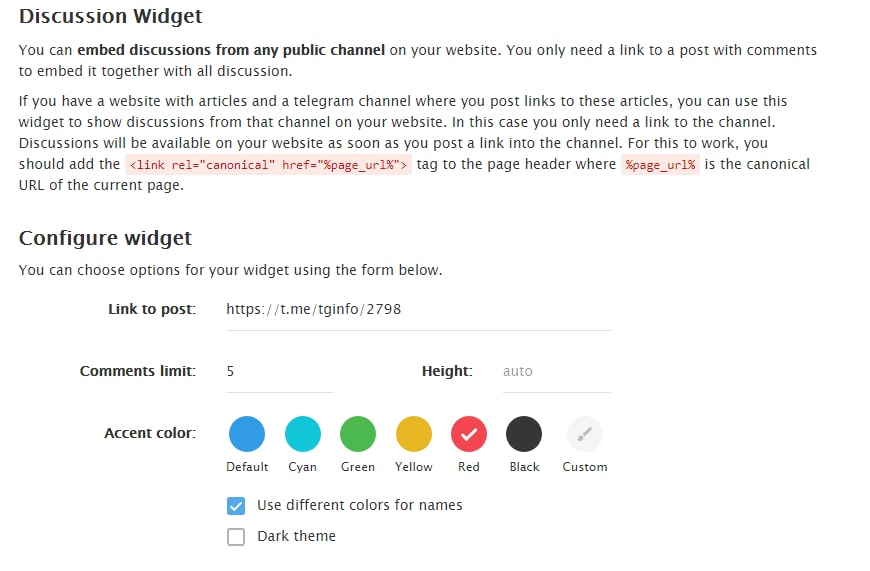Screen dimensions: 870x571
Task: Uncheck Use different colors for names
Action: (236, 505)
